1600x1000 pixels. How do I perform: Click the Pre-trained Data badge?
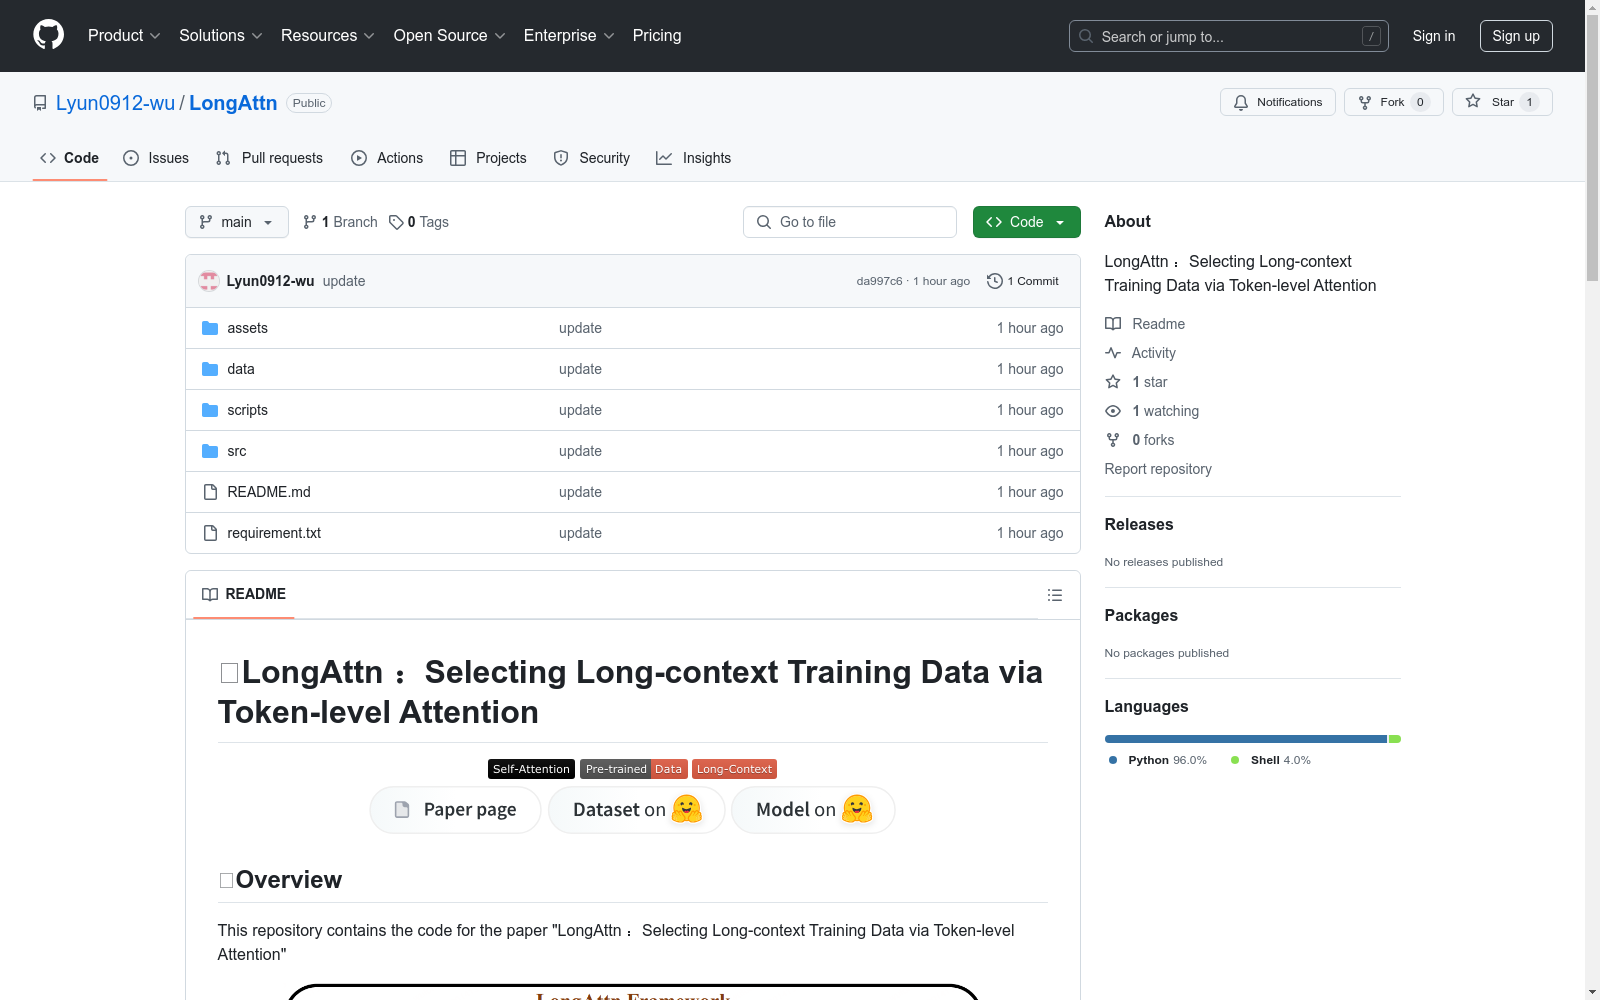click(634, 769)
